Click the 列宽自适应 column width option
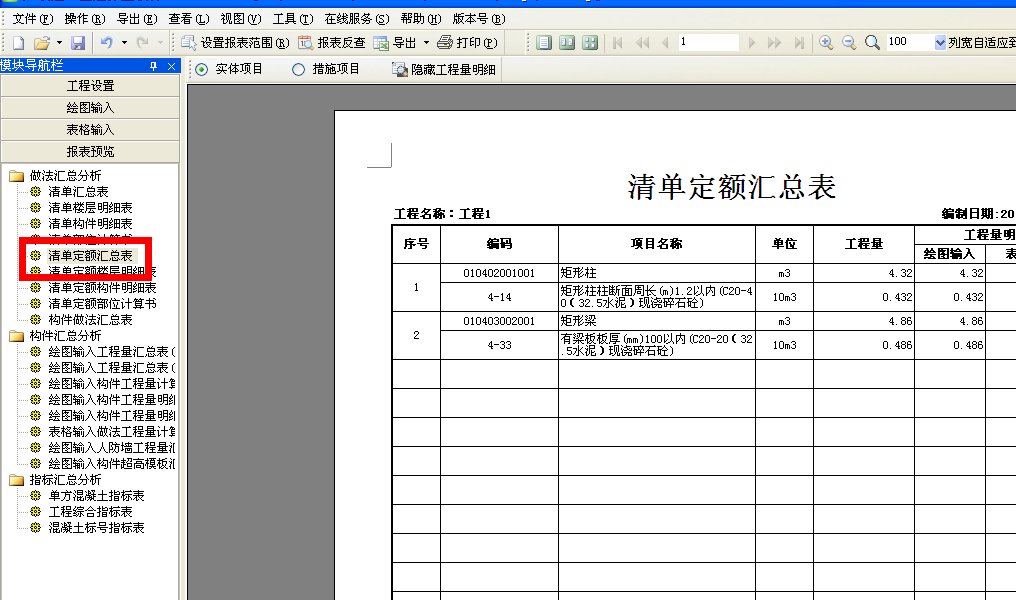Screen dimensions: 1016x600 pyautogui.click(x=982, y=43)
